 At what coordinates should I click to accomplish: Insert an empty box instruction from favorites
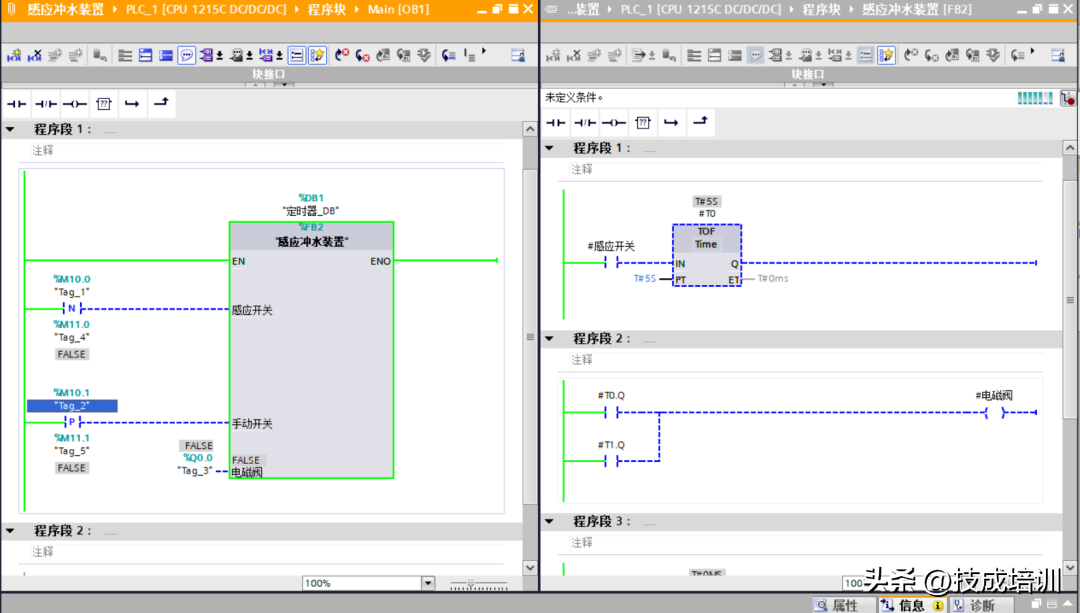tap(104, 103)
